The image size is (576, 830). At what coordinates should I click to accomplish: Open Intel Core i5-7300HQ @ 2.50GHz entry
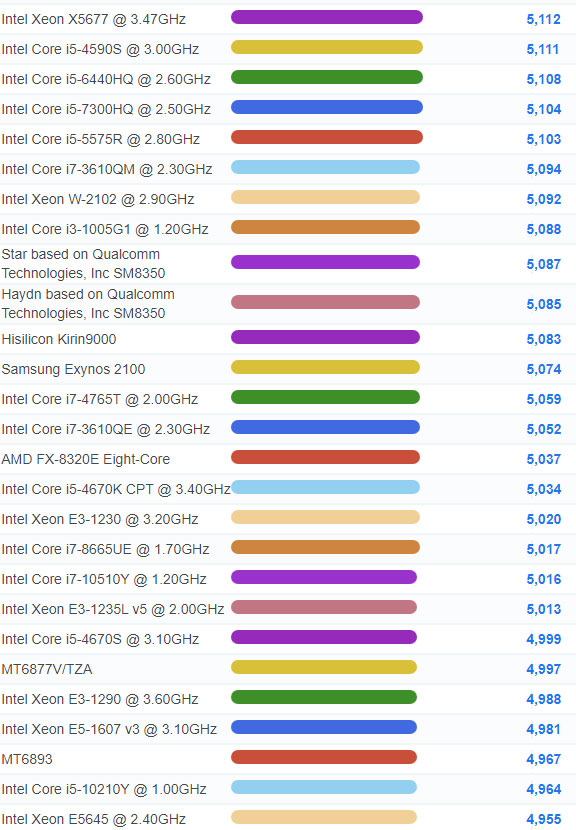106,110
